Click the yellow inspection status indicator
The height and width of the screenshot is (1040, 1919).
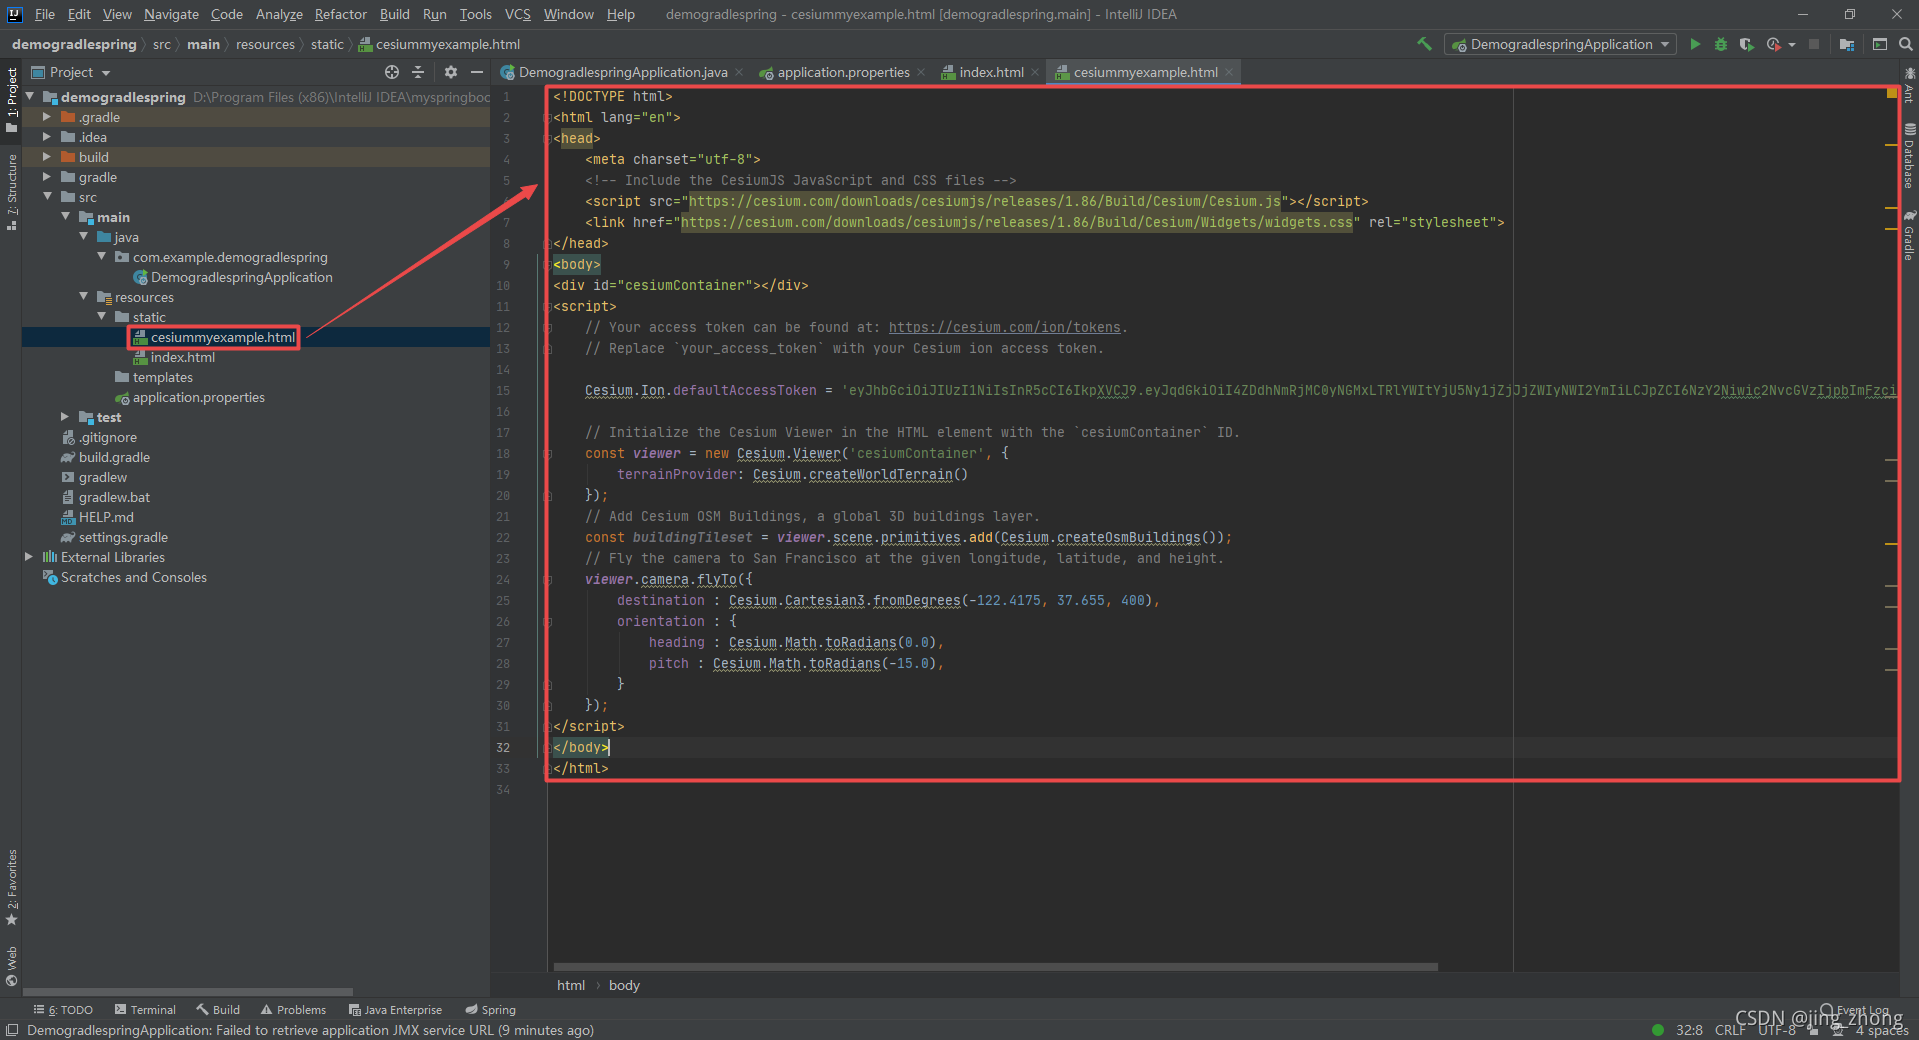click(1891, 93)
